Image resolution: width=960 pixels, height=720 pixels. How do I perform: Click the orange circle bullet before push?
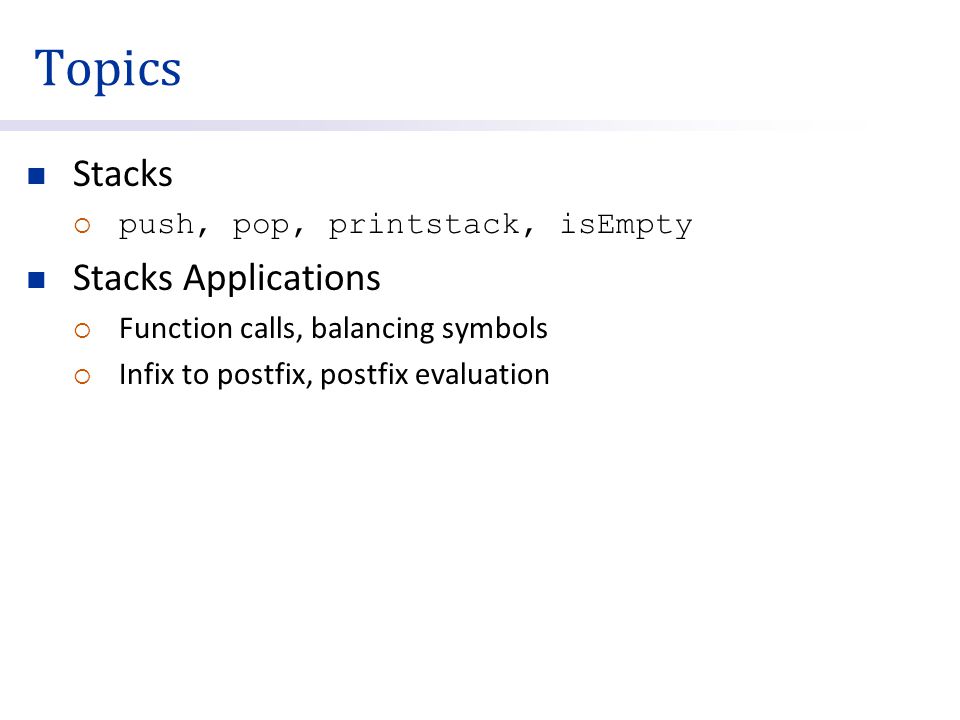[x=82, y=226]
